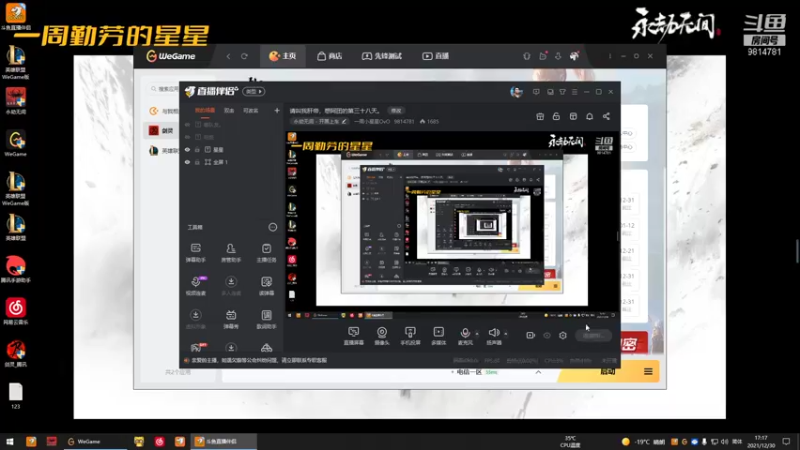
Task: Toggle visibility of second dimmed source
Action: tap(187, 137)
